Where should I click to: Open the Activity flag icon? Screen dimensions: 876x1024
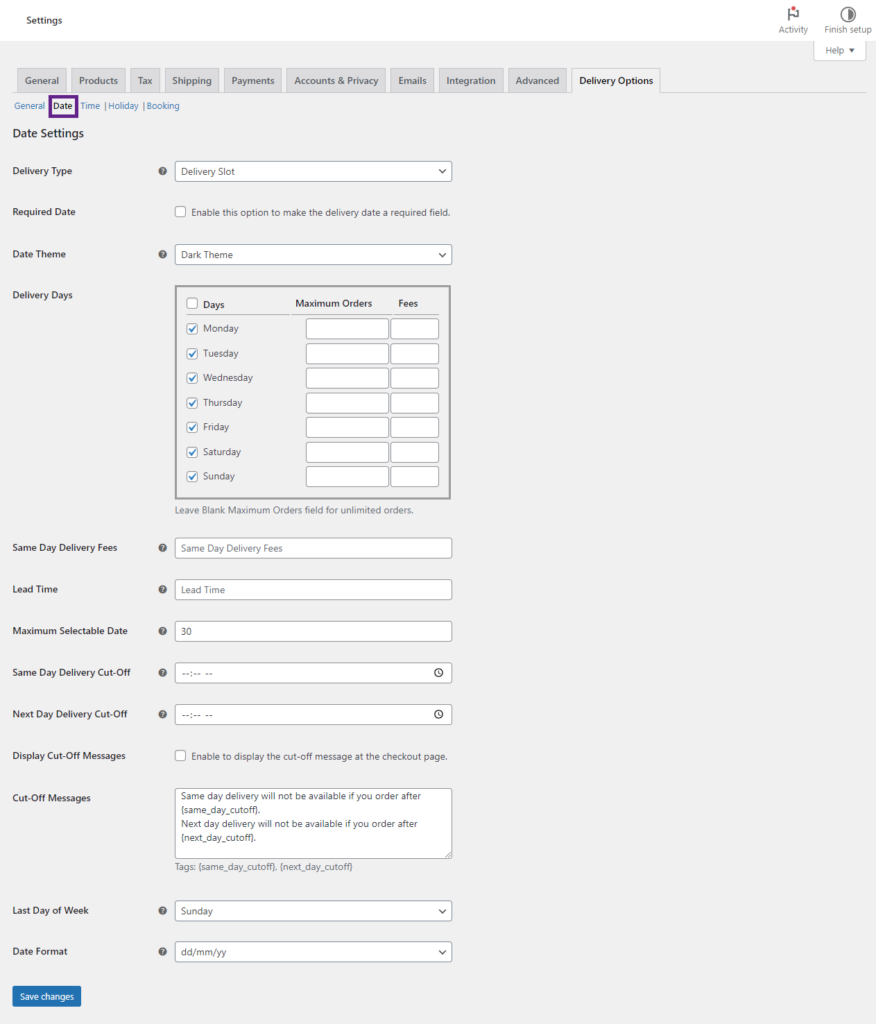coord(793,14)
